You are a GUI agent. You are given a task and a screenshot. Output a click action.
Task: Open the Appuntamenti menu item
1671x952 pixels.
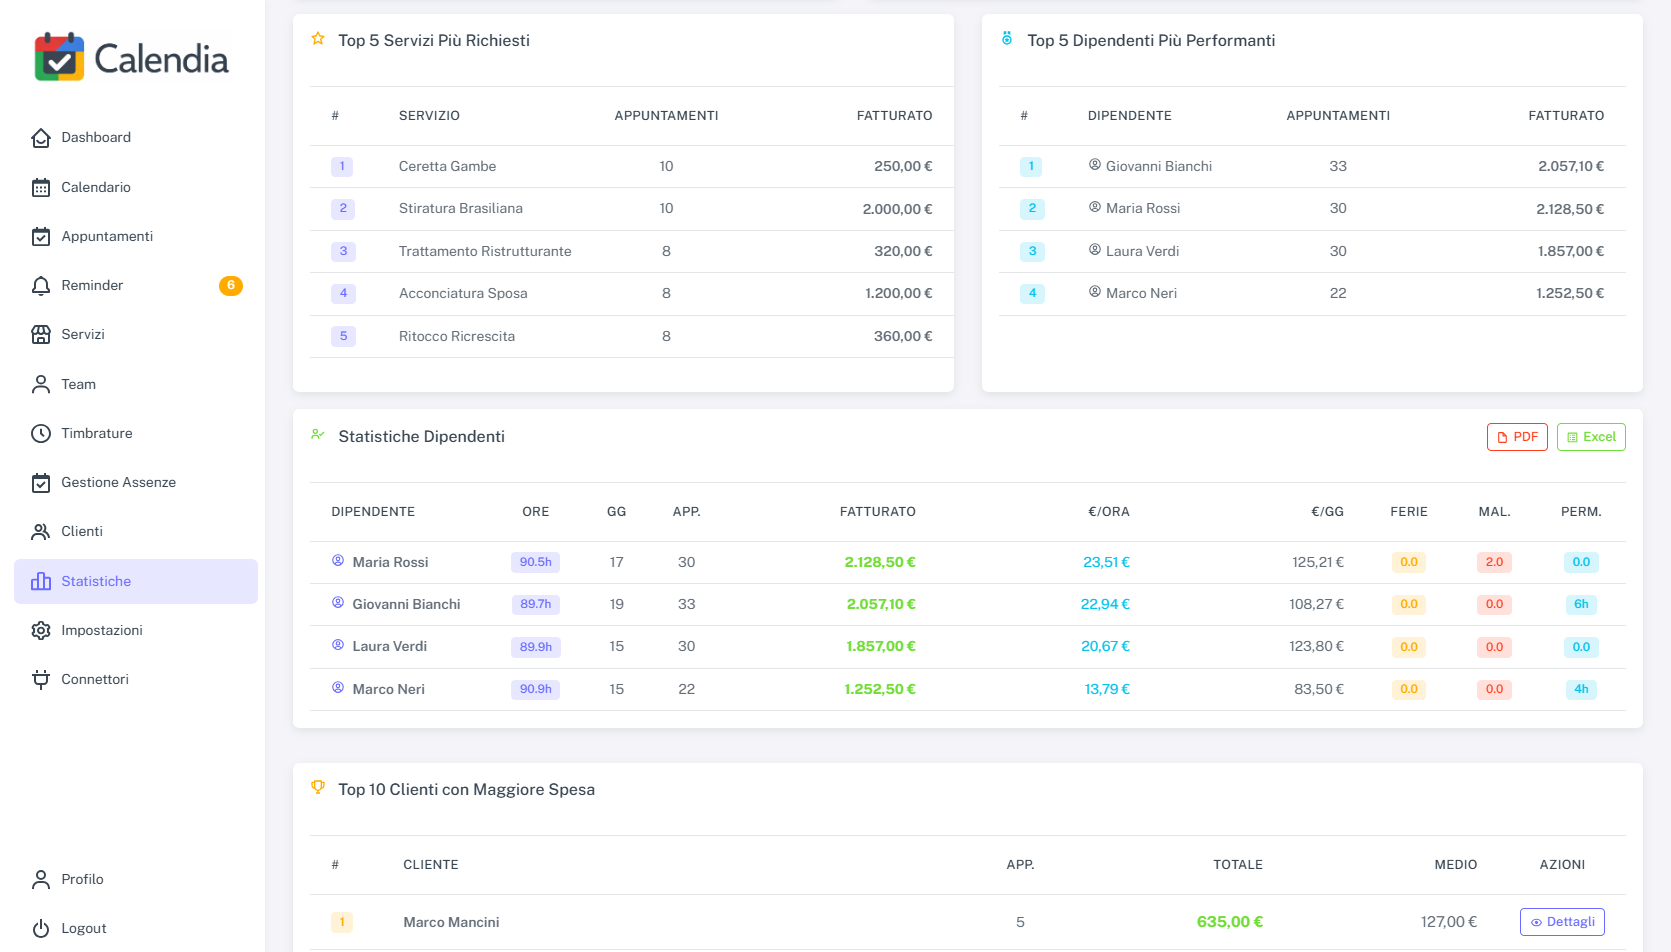(x=107, y=236)
